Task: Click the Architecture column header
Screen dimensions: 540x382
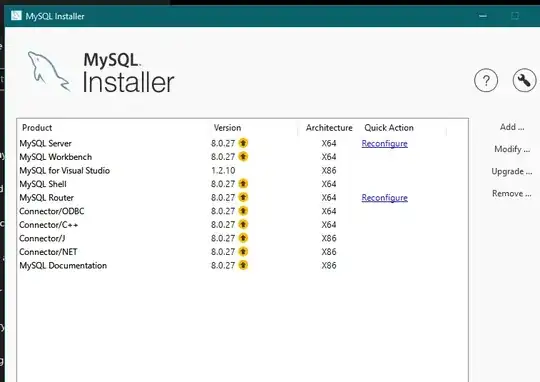Action: pos(329,128)
